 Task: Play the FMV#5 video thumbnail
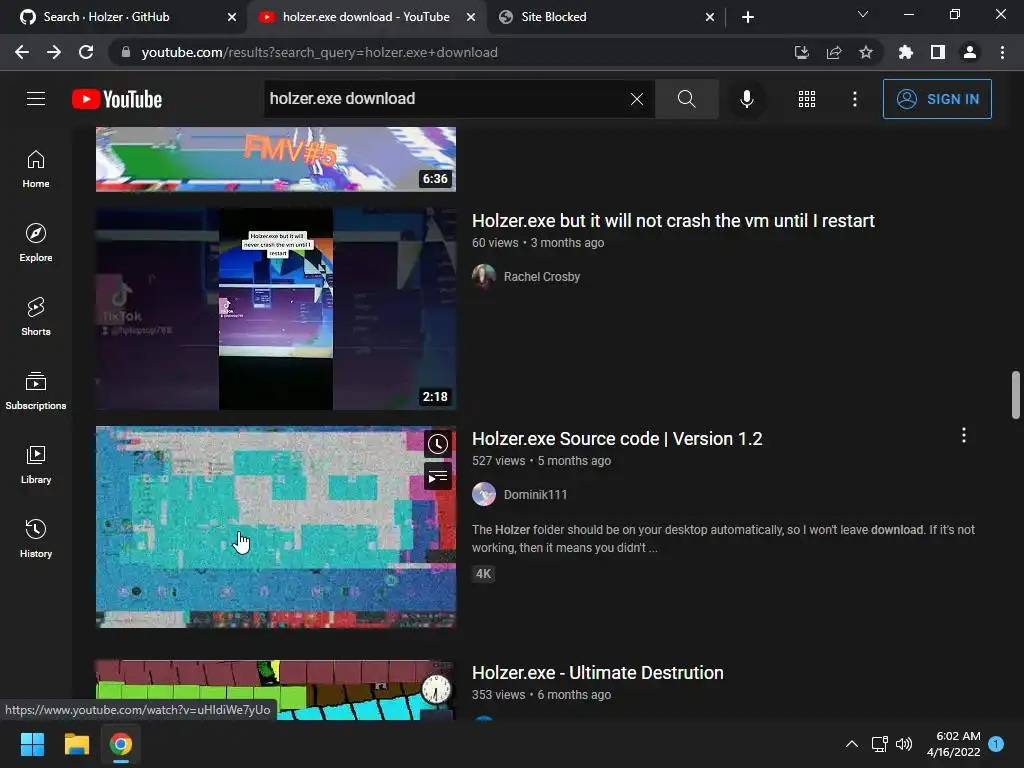click(276, 159)
